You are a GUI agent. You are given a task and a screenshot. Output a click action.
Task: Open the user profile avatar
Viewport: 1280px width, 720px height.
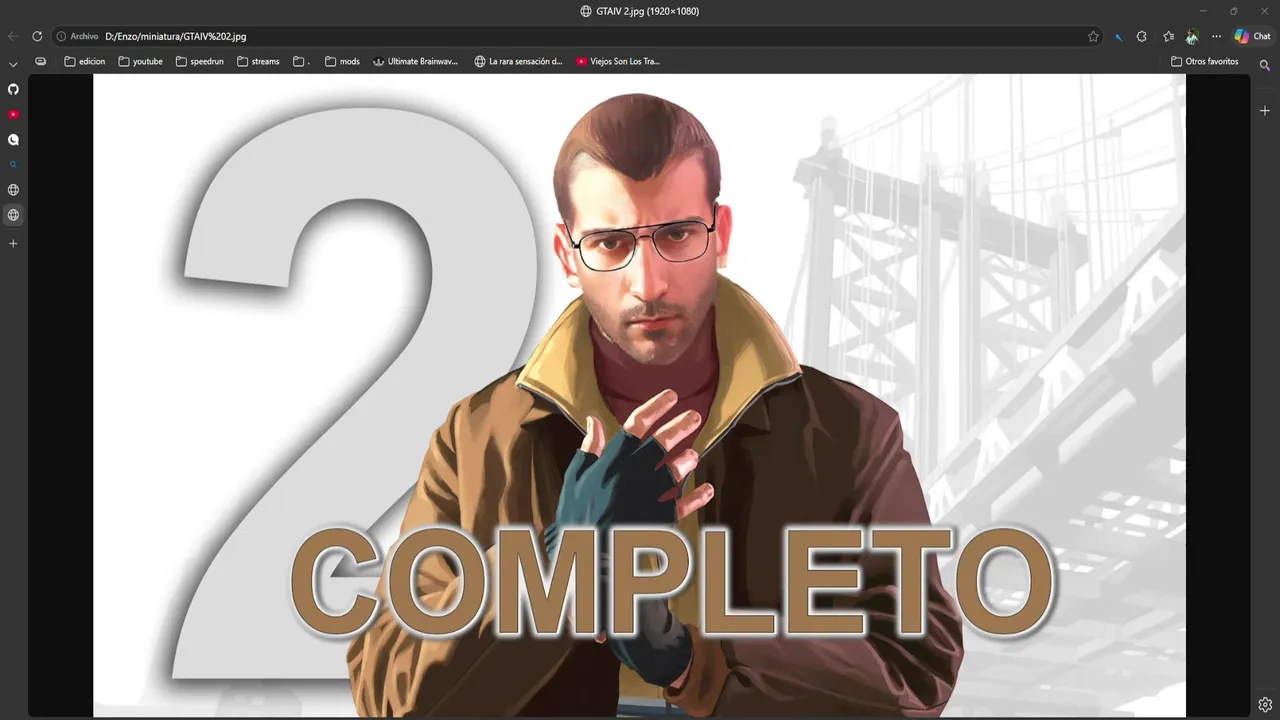1192,36
